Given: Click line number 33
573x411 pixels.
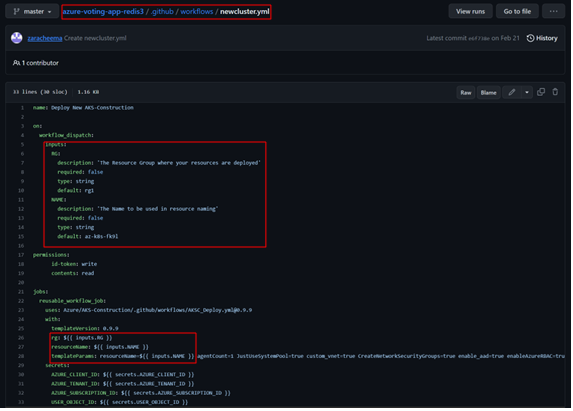Looking at the screenshot, I should (x=21, y=402).
